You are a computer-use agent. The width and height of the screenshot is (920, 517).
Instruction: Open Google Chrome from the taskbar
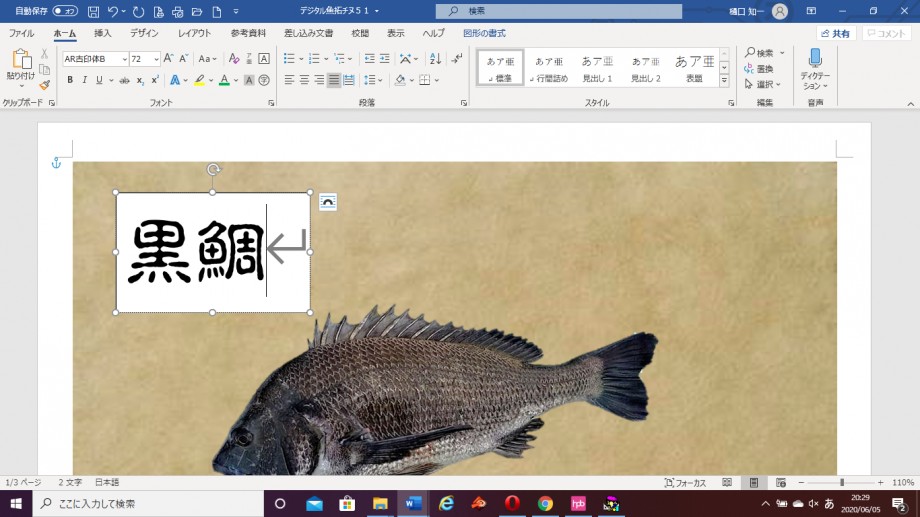point(545,504)
